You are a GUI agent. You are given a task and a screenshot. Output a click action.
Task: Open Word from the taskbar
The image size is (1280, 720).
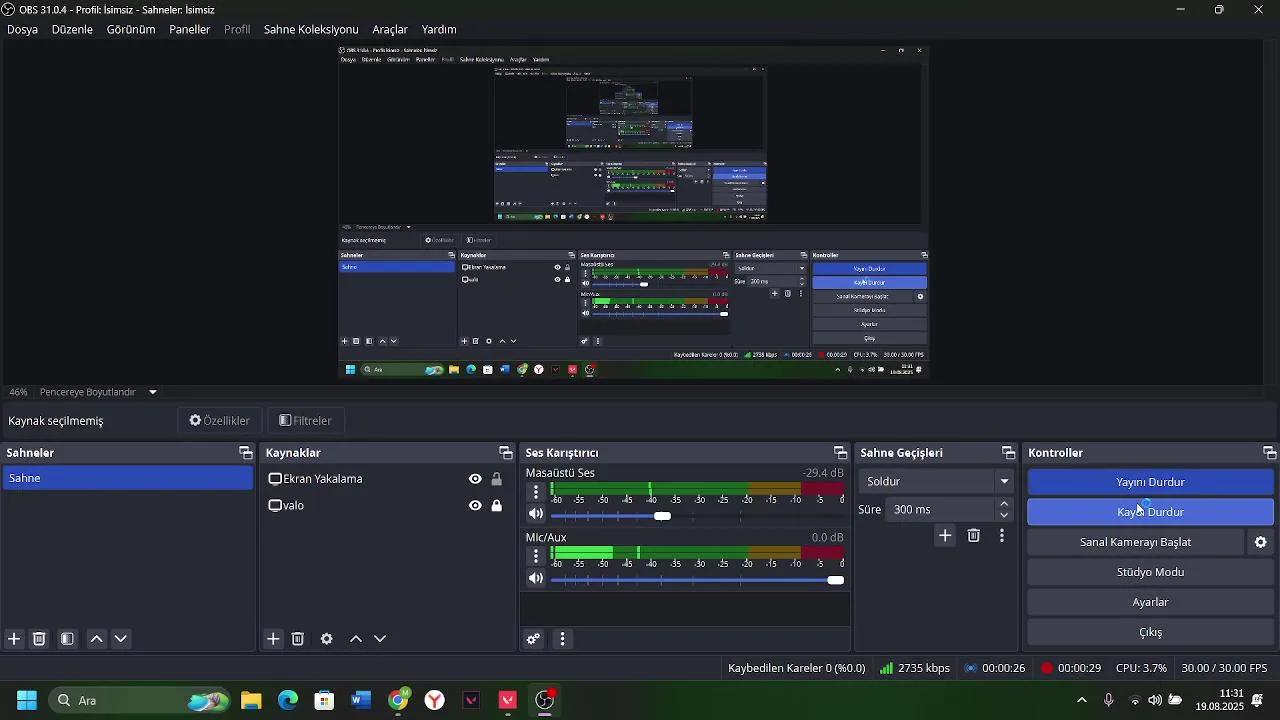pyautogui.click(x=361, y=700)
